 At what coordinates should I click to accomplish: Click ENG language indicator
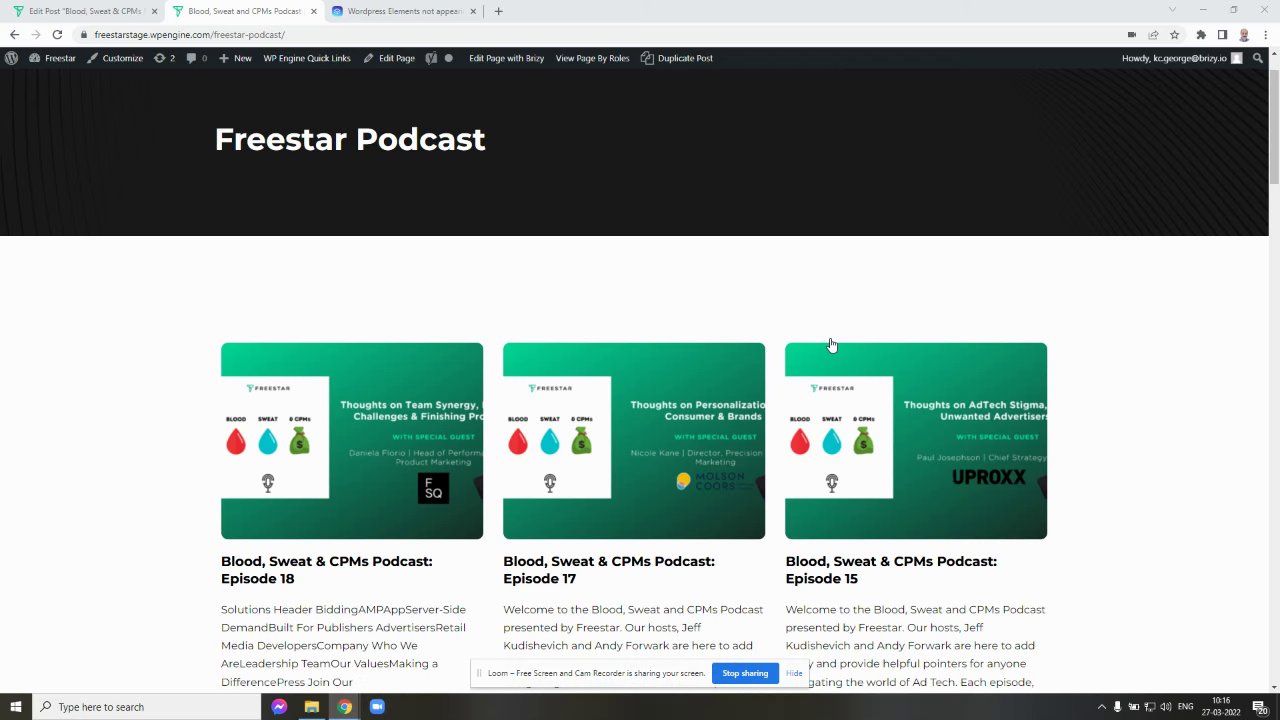1186,707
